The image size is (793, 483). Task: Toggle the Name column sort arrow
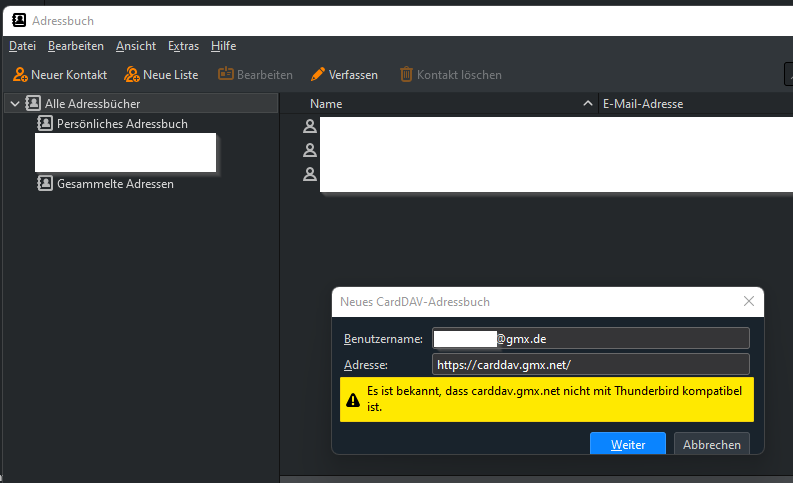click(x=588, y=103)
